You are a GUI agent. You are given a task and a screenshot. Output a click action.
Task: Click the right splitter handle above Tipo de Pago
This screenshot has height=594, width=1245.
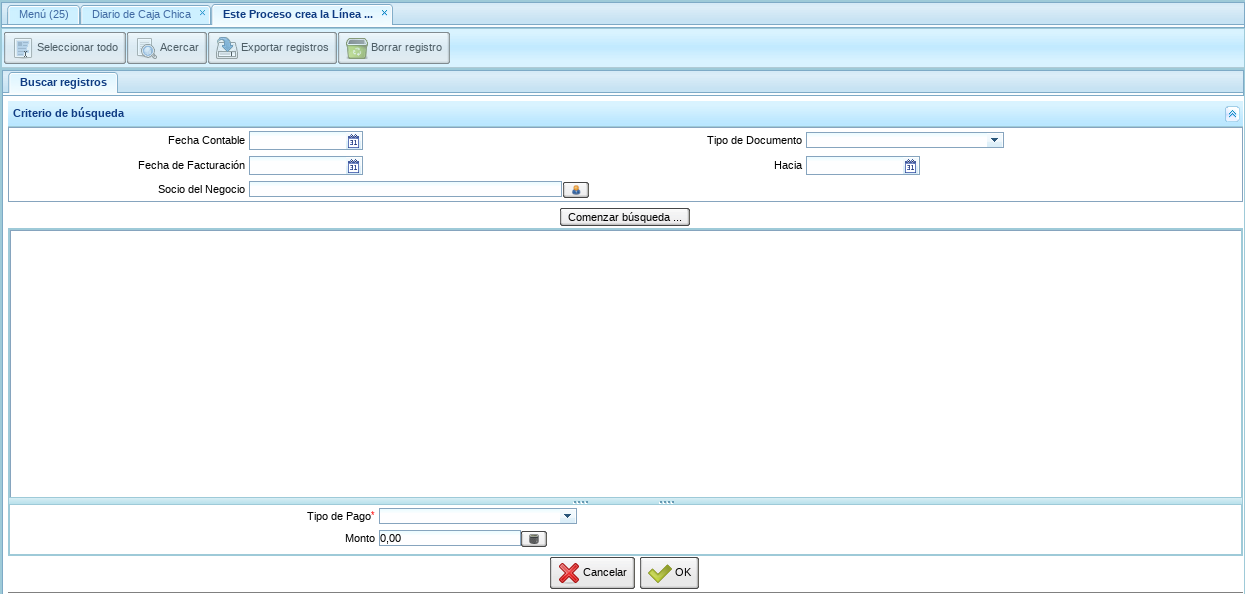click(667, 501)
